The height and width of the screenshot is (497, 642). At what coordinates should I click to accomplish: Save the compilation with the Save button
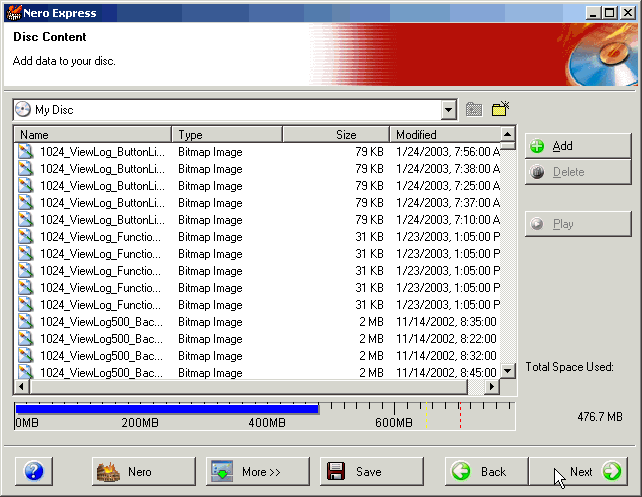tap(371, 471)
